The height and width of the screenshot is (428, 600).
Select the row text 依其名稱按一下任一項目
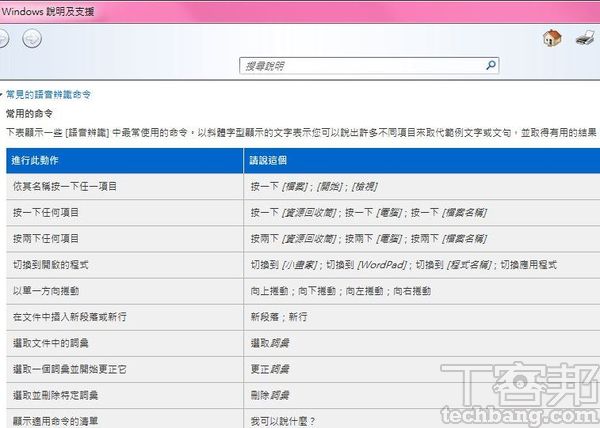point(65,186)
